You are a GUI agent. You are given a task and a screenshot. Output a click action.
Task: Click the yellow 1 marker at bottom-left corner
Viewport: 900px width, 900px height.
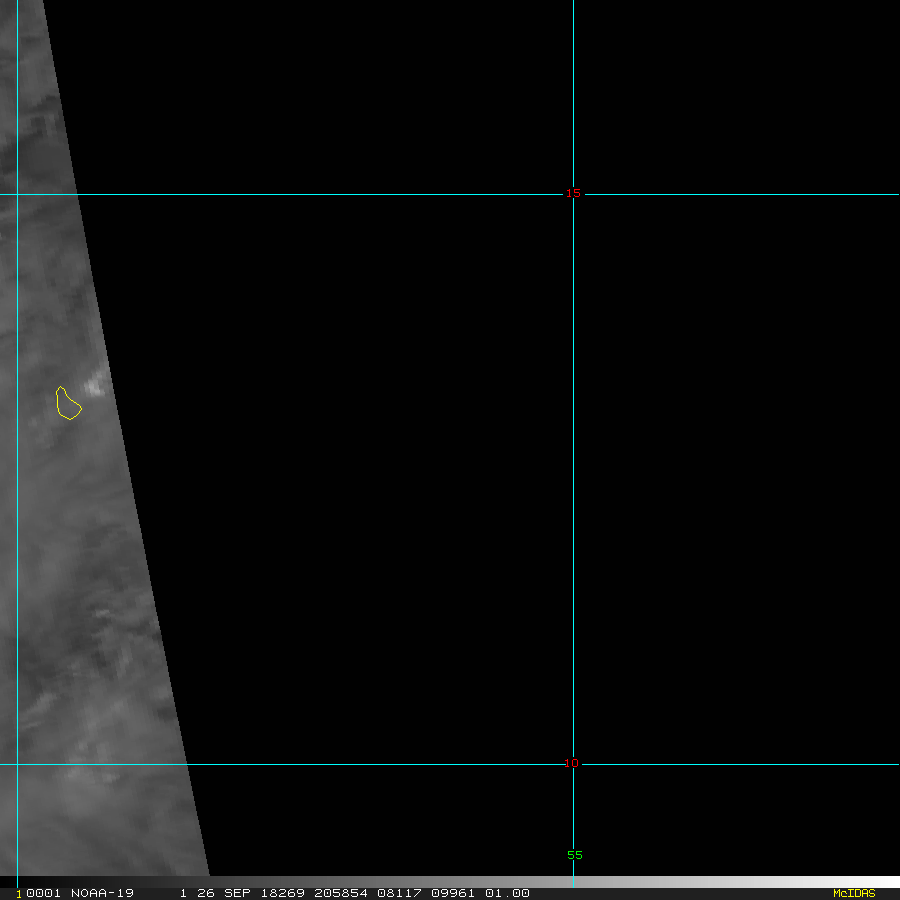tap(19, 894)
